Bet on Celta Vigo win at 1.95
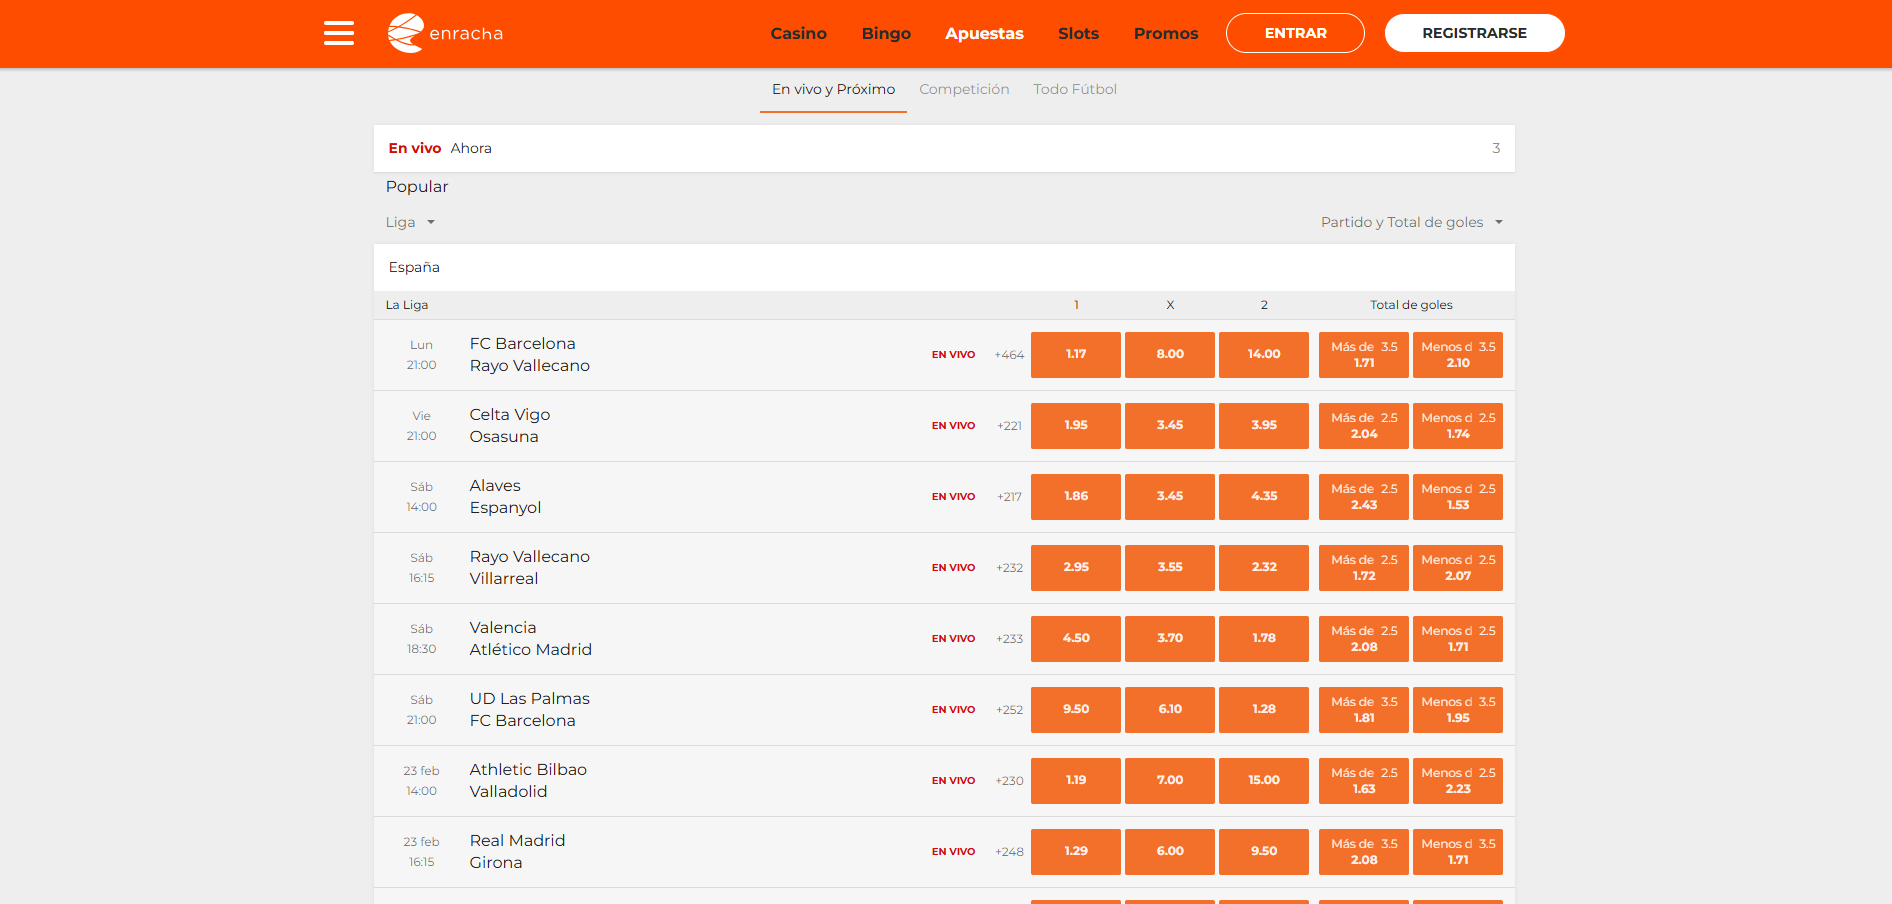 click(x=1076, y=426)
